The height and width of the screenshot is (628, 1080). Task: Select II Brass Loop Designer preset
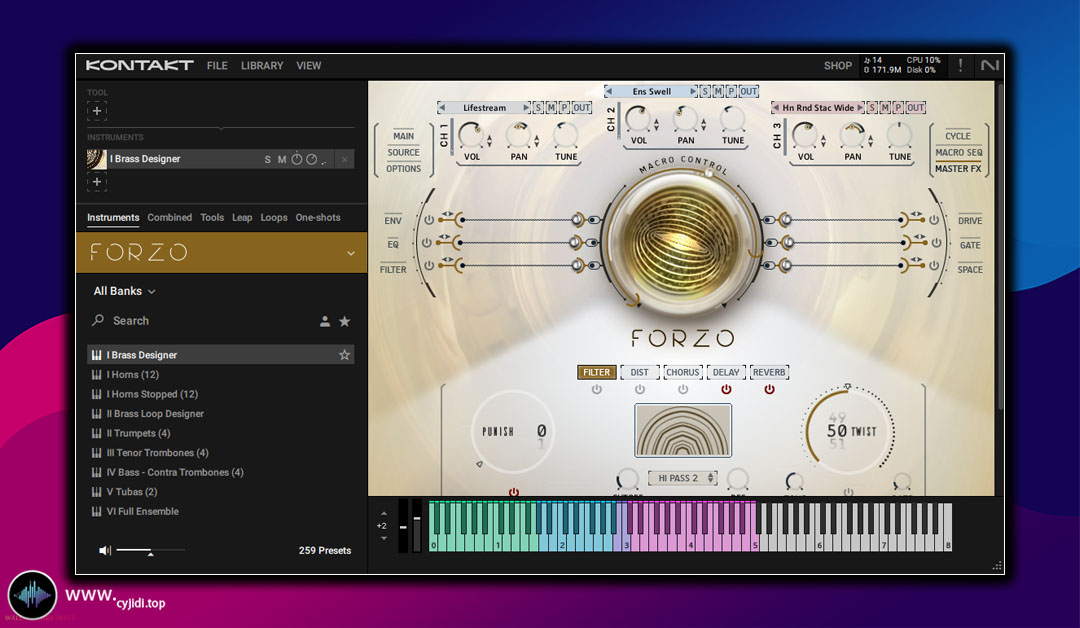point(220,414)
